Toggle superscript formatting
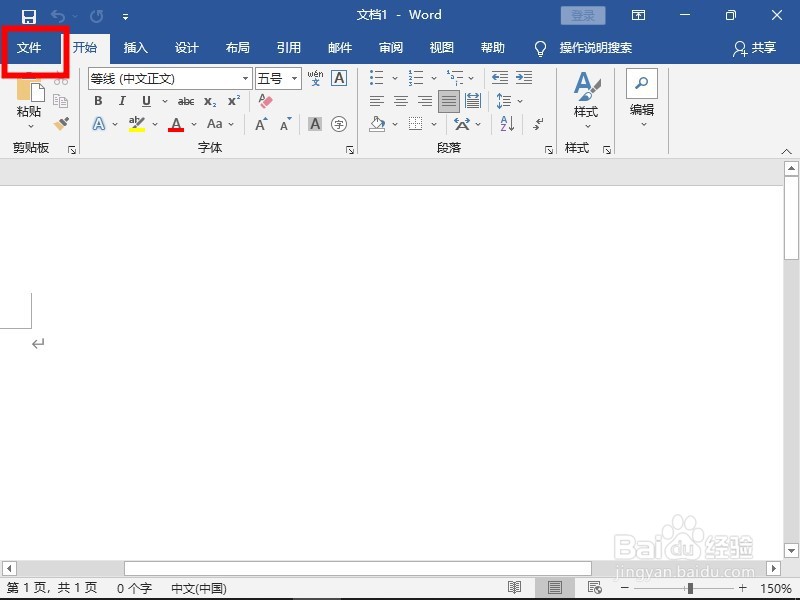 (x=234, y=101)
